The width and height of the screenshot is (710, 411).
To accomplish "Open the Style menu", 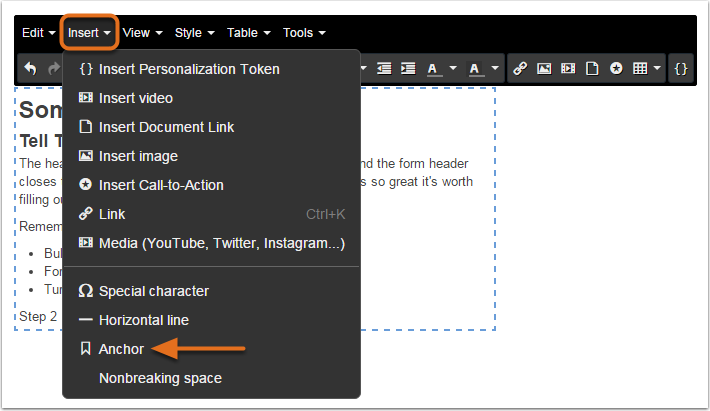I will tap(194, 33).
